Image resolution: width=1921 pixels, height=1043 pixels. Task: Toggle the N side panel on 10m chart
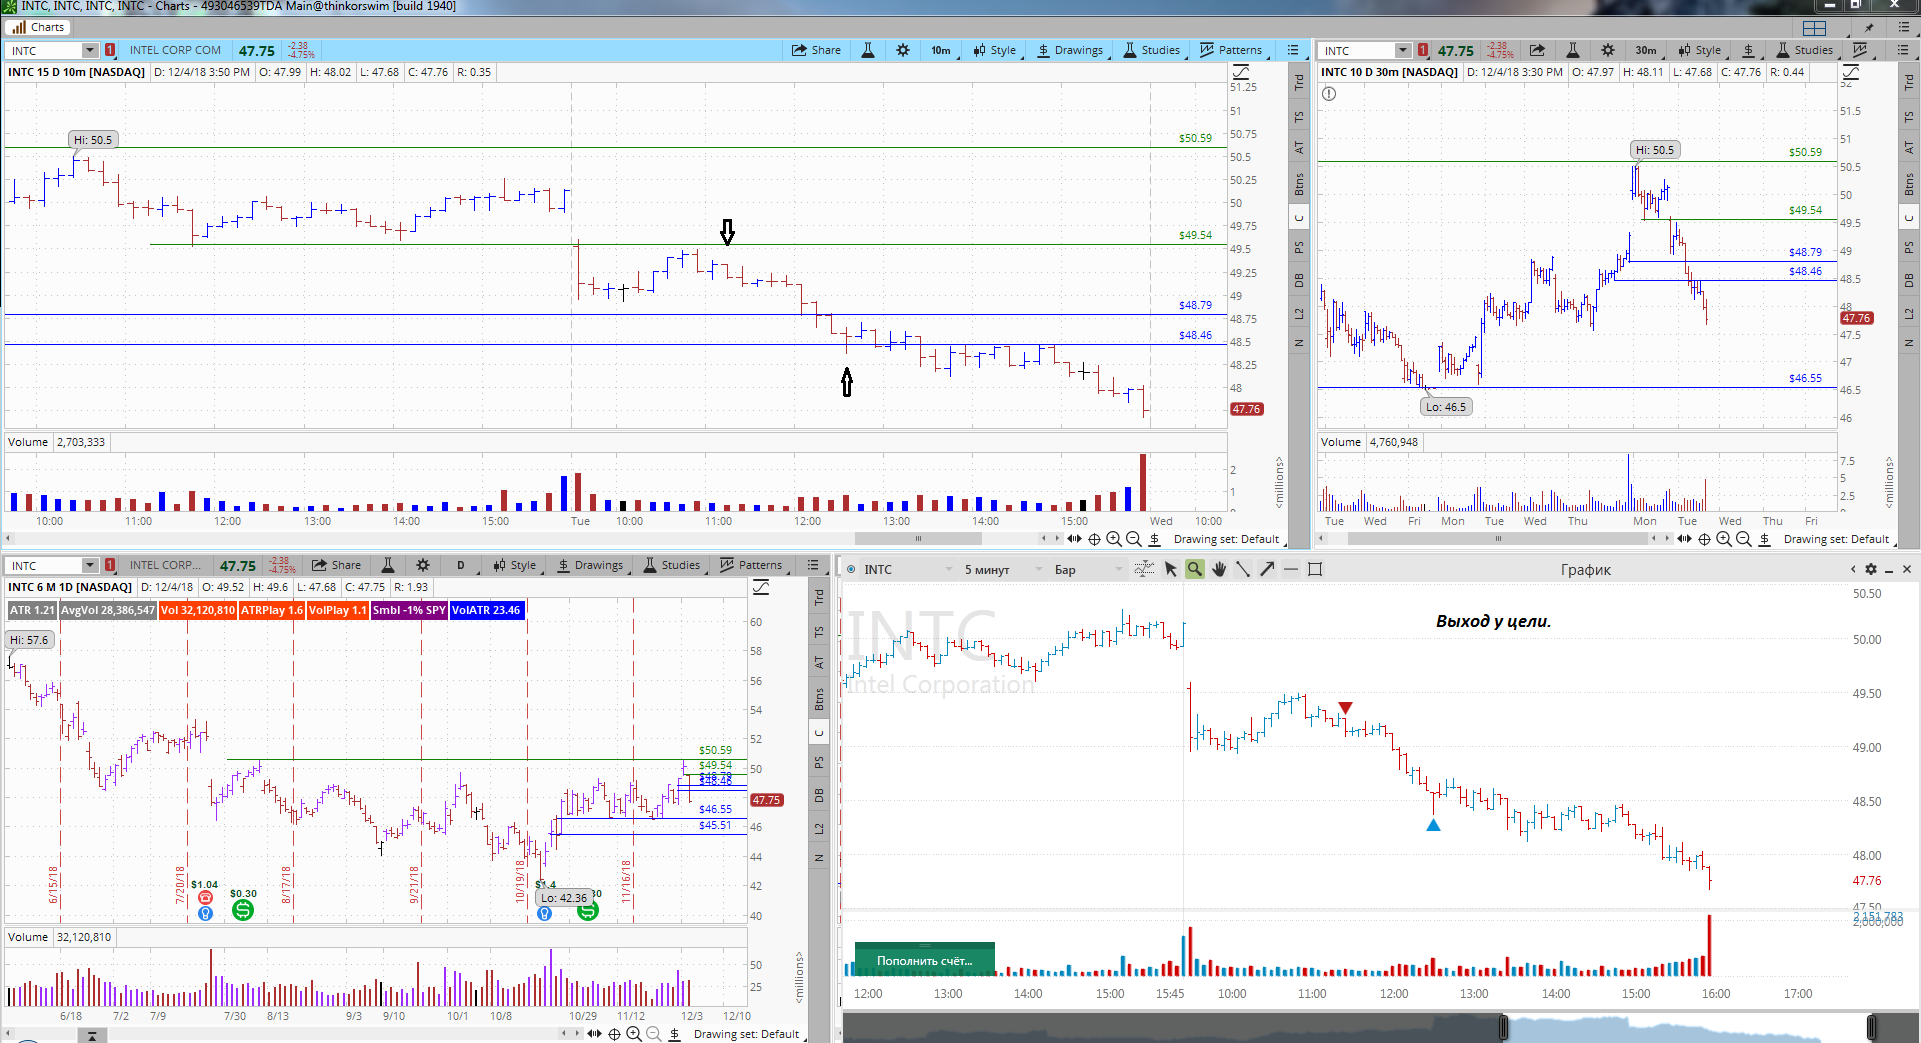[x=1299, y=343]
